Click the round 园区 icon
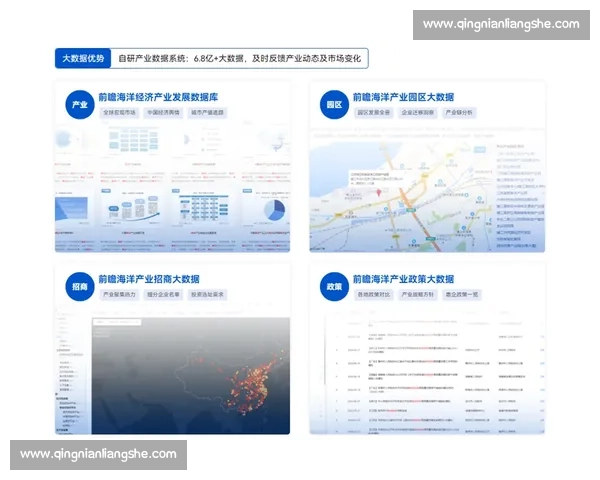600x480 pixels. point(334,104)
